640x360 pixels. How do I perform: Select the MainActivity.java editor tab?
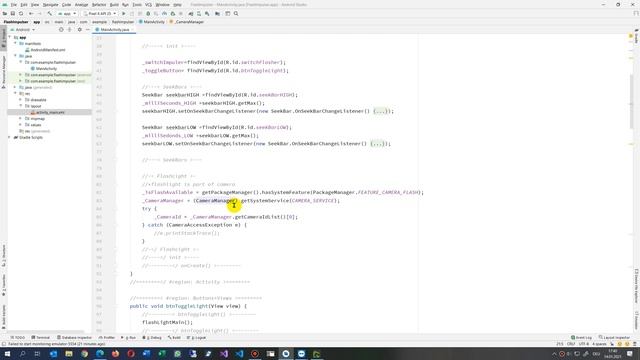[114, 30]
